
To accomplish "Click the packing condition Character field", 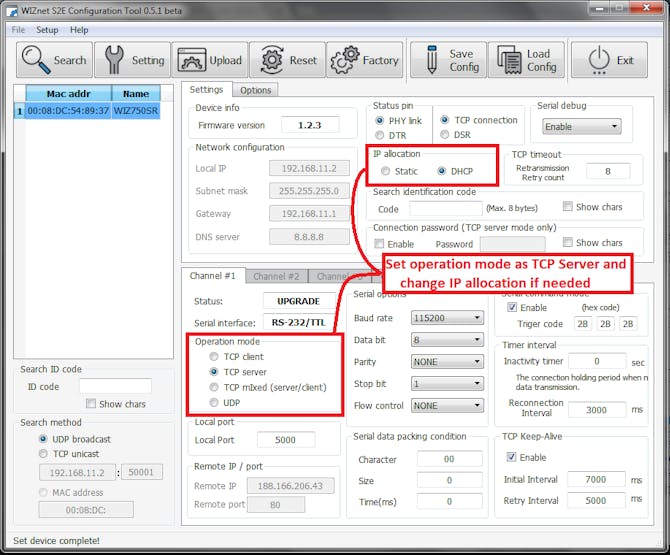I will tap(450, 459).
